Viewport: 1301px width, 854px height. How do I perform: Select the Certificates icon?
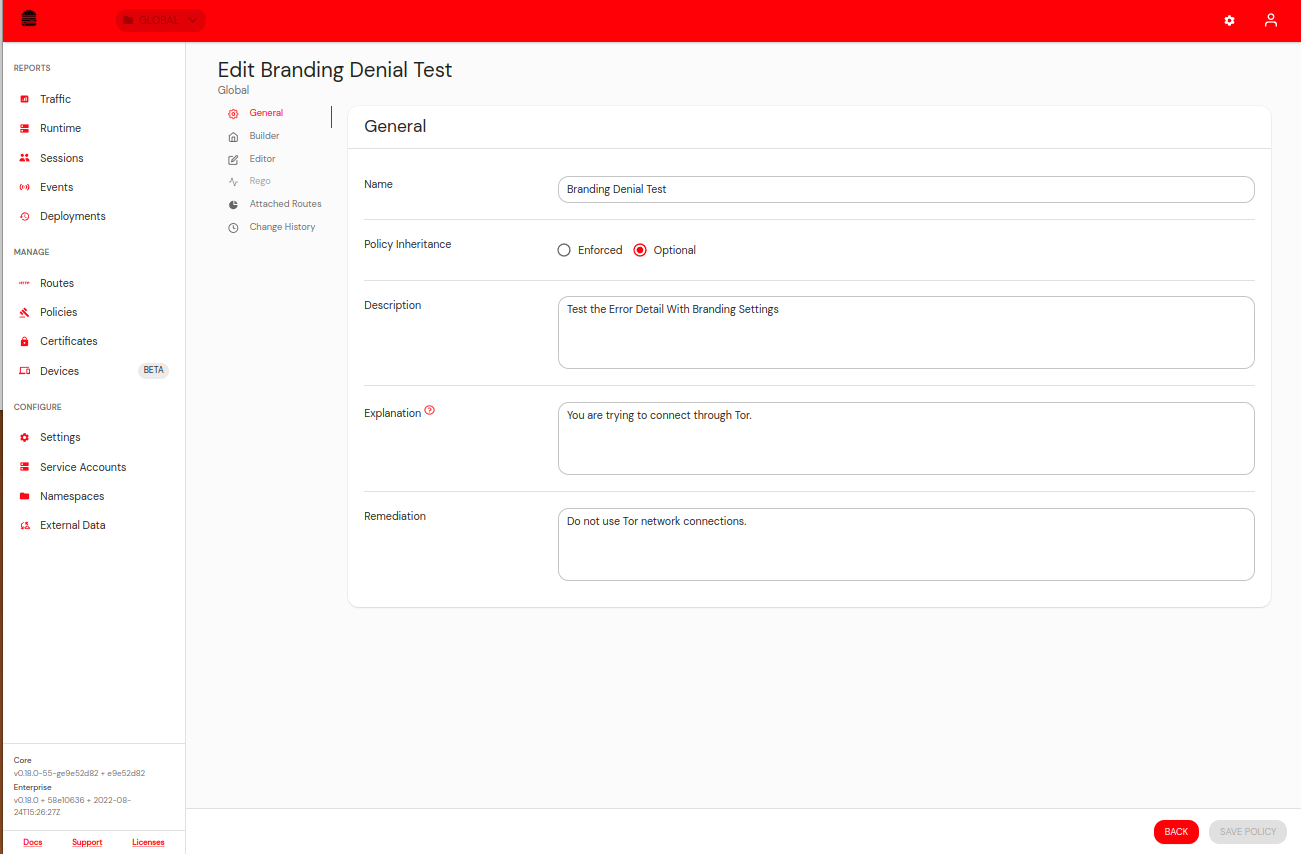tap(24, 340)
